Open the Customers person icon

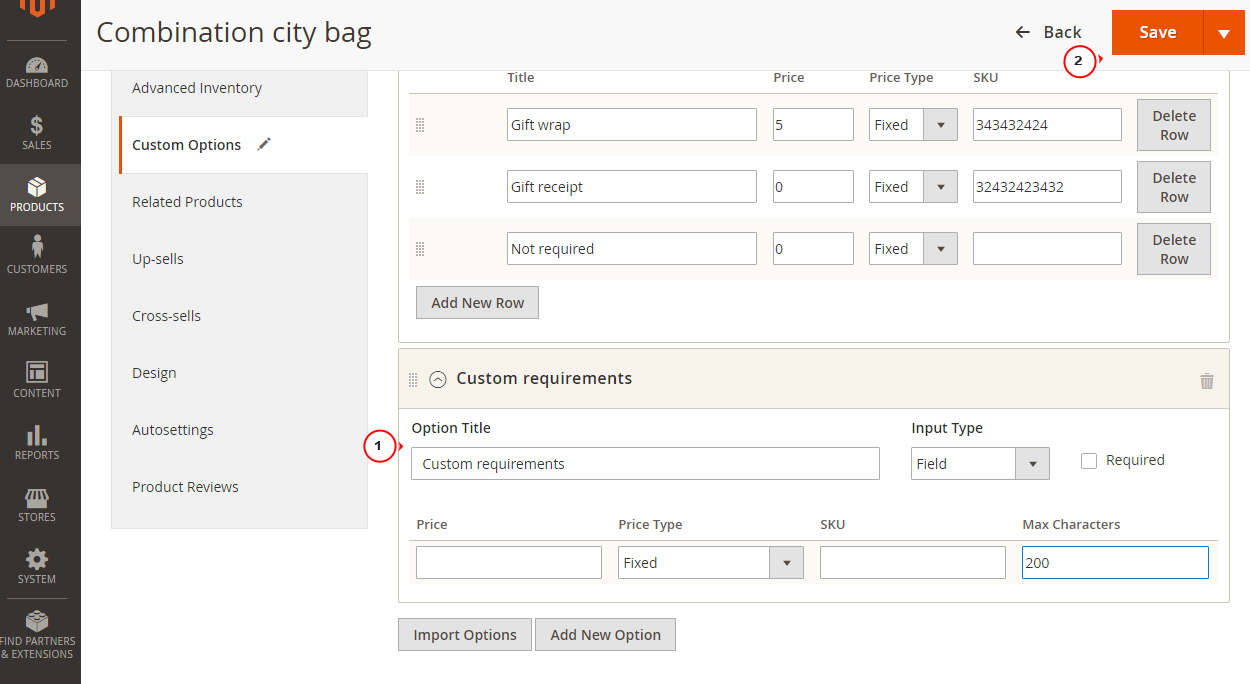[37, 247]
